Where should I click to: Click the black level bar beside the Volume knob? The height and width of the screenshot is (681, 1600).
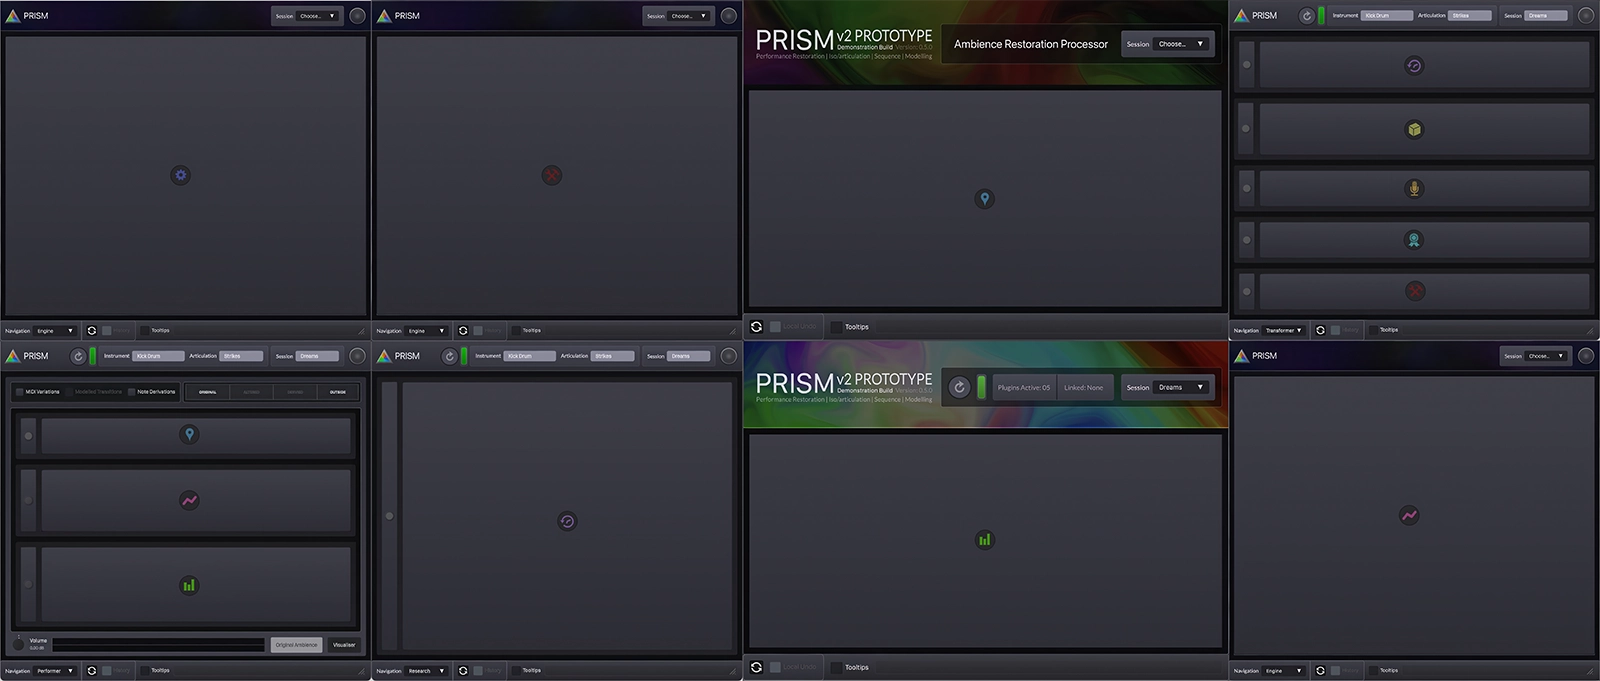coord(159,645)
